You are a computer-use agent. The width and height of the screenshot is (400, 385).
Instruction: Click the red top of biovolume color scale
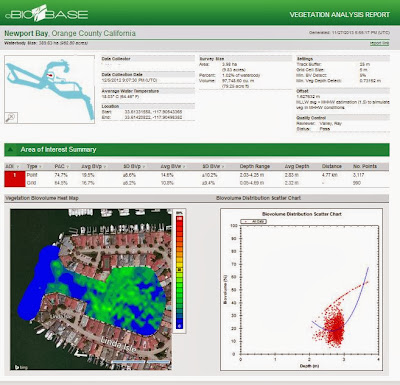pyautogui.click(x=180, y=219)
